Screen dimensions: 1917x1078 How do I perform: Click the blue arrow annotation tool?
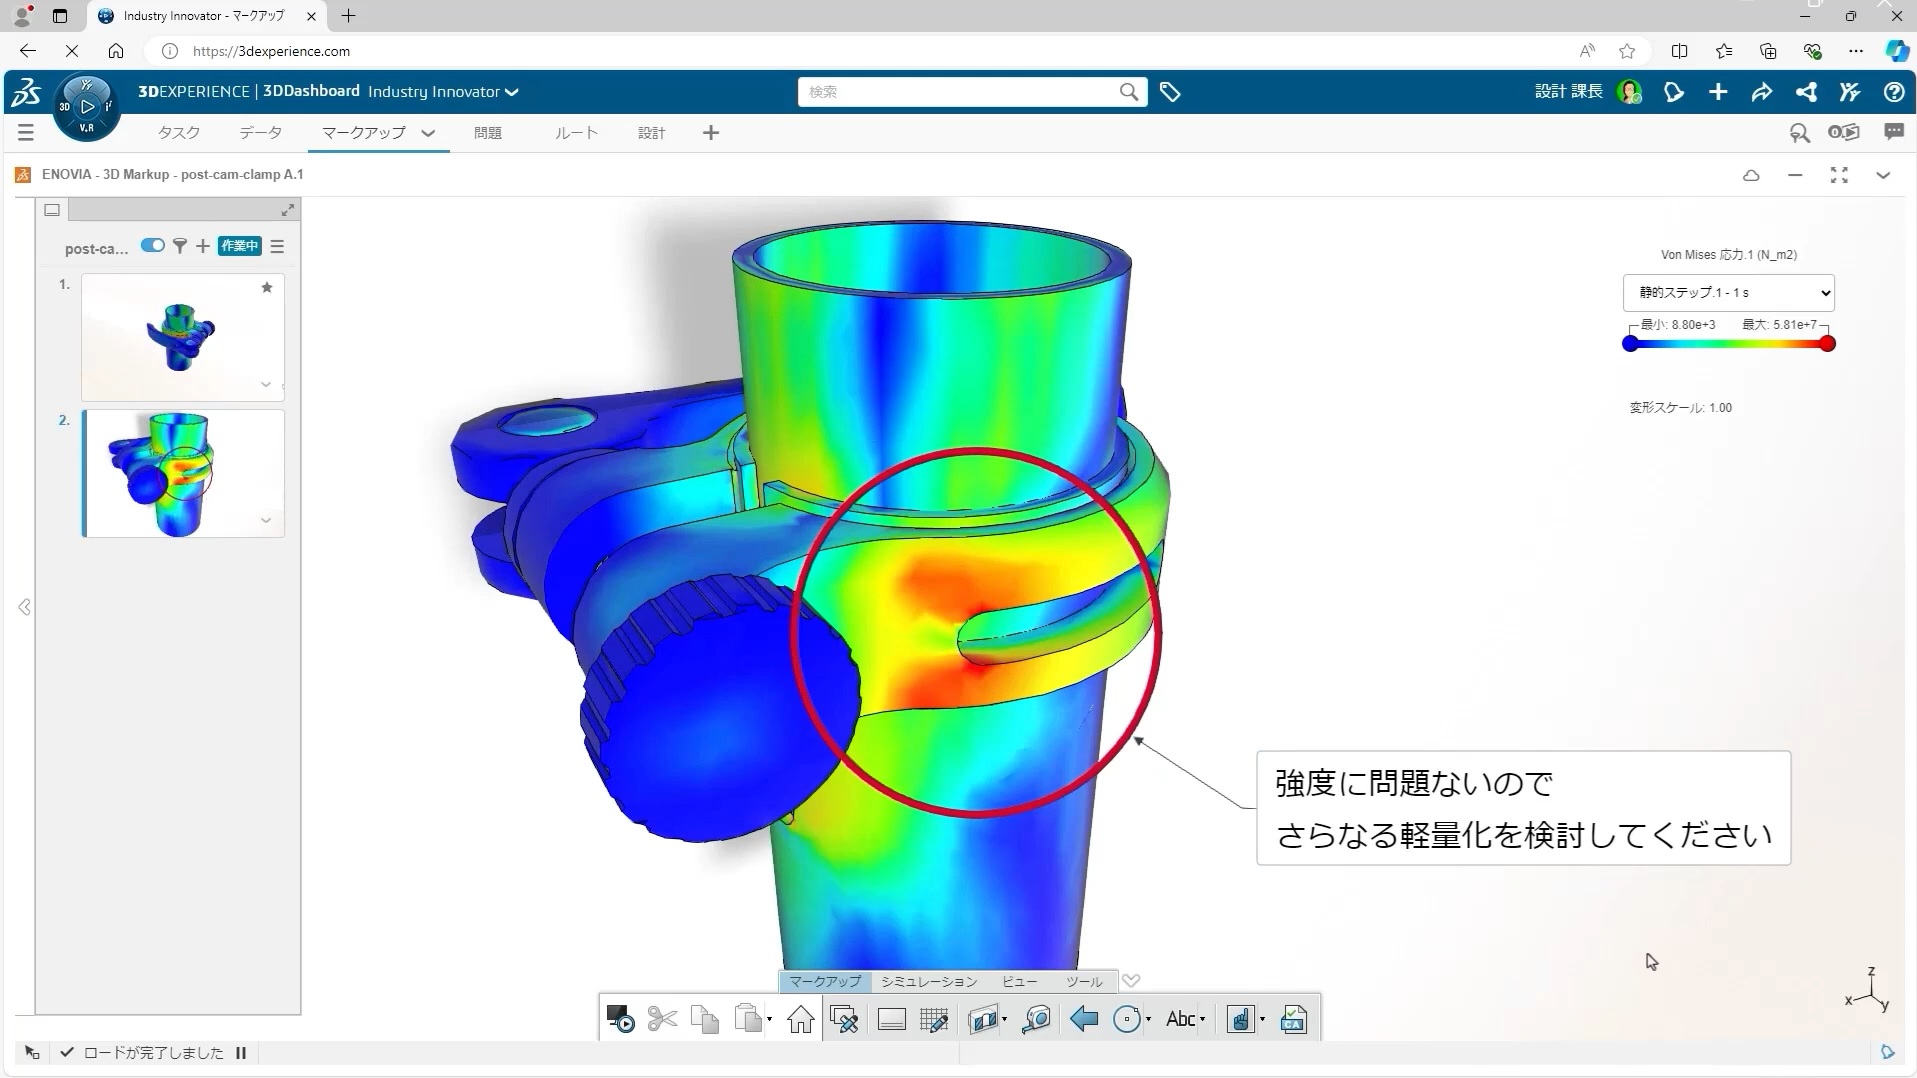(x=1083, y=1019)
